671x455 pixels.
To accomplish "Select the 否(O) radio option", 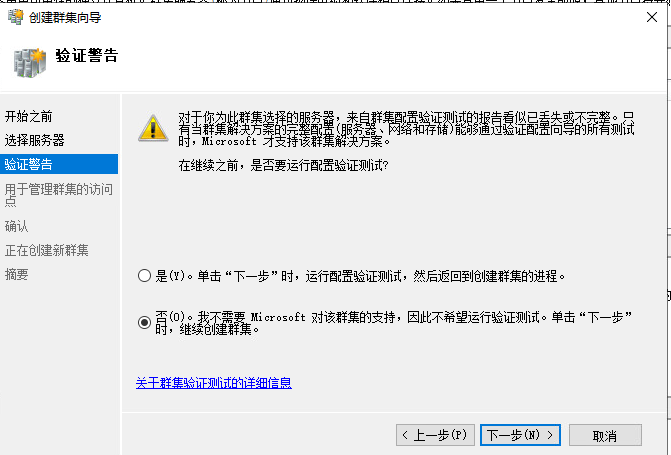I will (144, 322).
